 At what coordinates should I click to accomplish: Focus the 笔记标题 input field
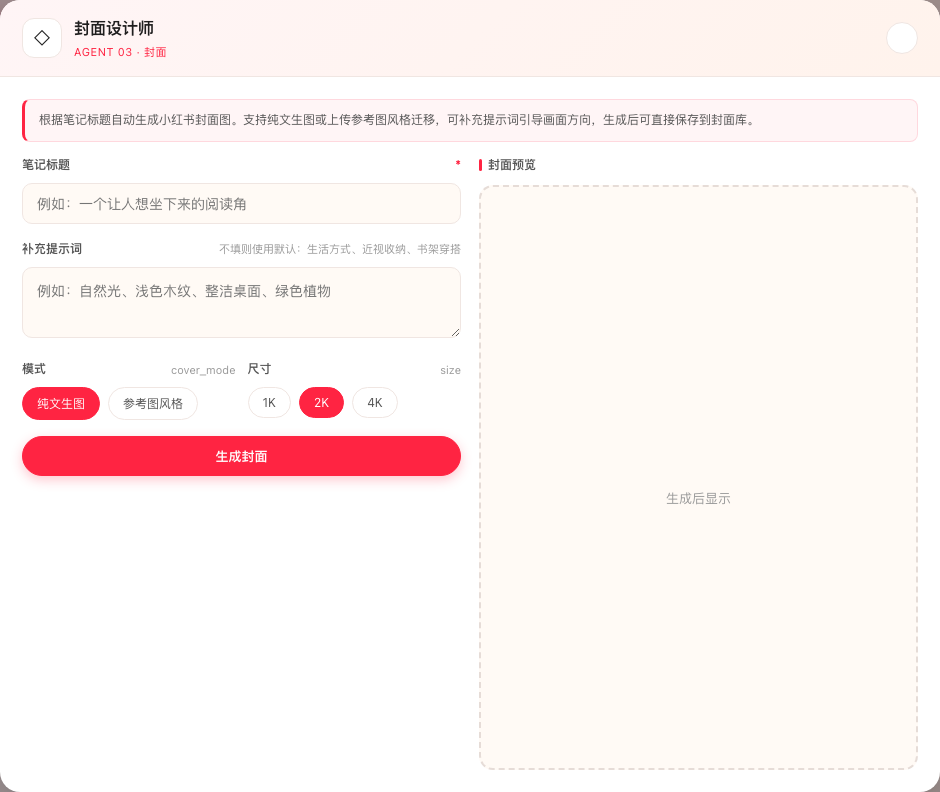click(241, 204)
